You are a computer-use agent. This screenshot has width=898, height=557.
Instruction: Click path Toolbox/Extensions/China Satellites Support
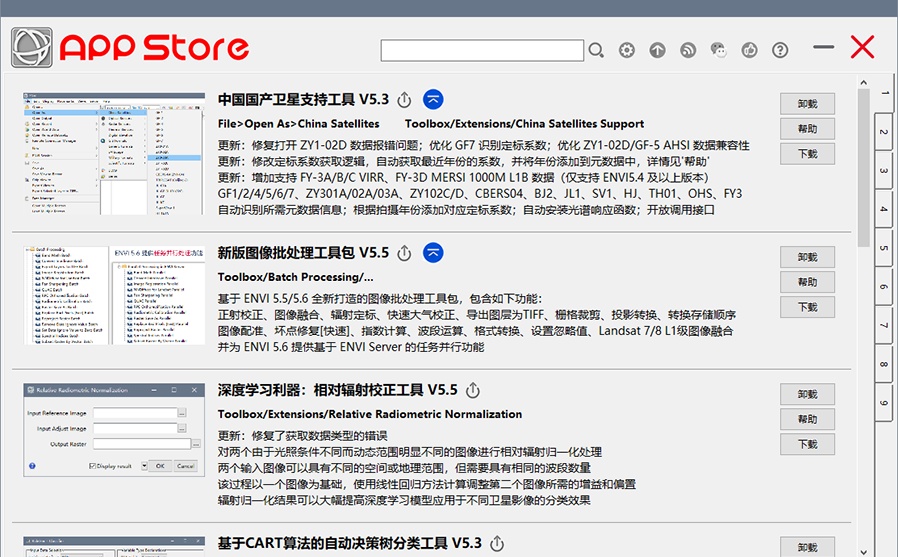[x=524, y=124]
